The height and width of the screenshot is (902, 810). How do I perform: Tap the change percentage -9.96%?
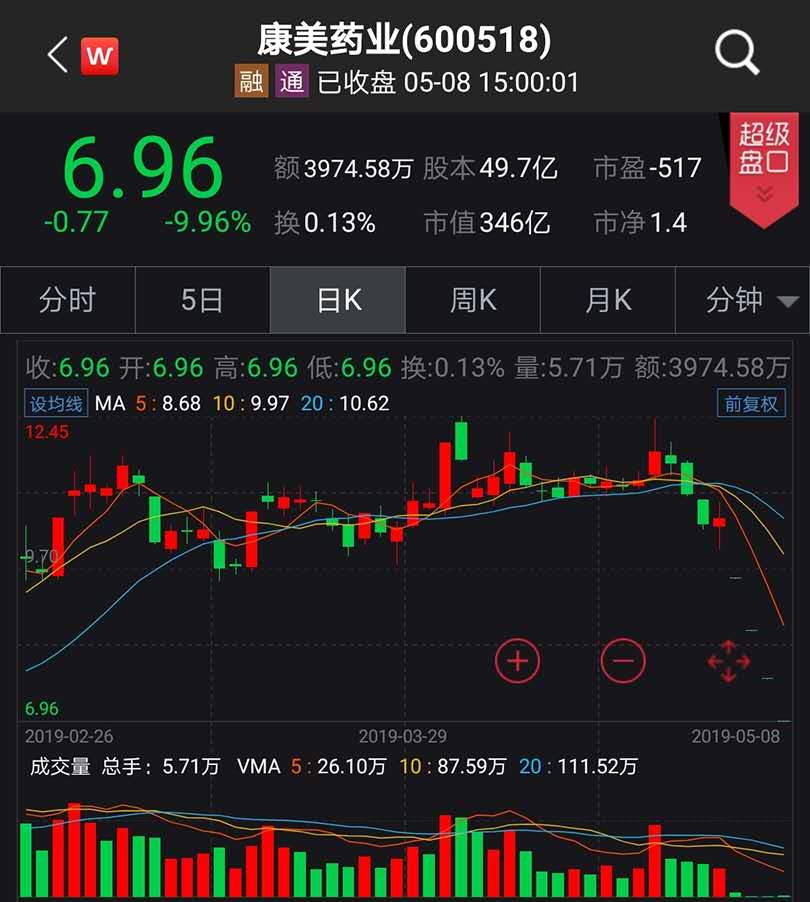pyautogui.click(x=208, y=222)
